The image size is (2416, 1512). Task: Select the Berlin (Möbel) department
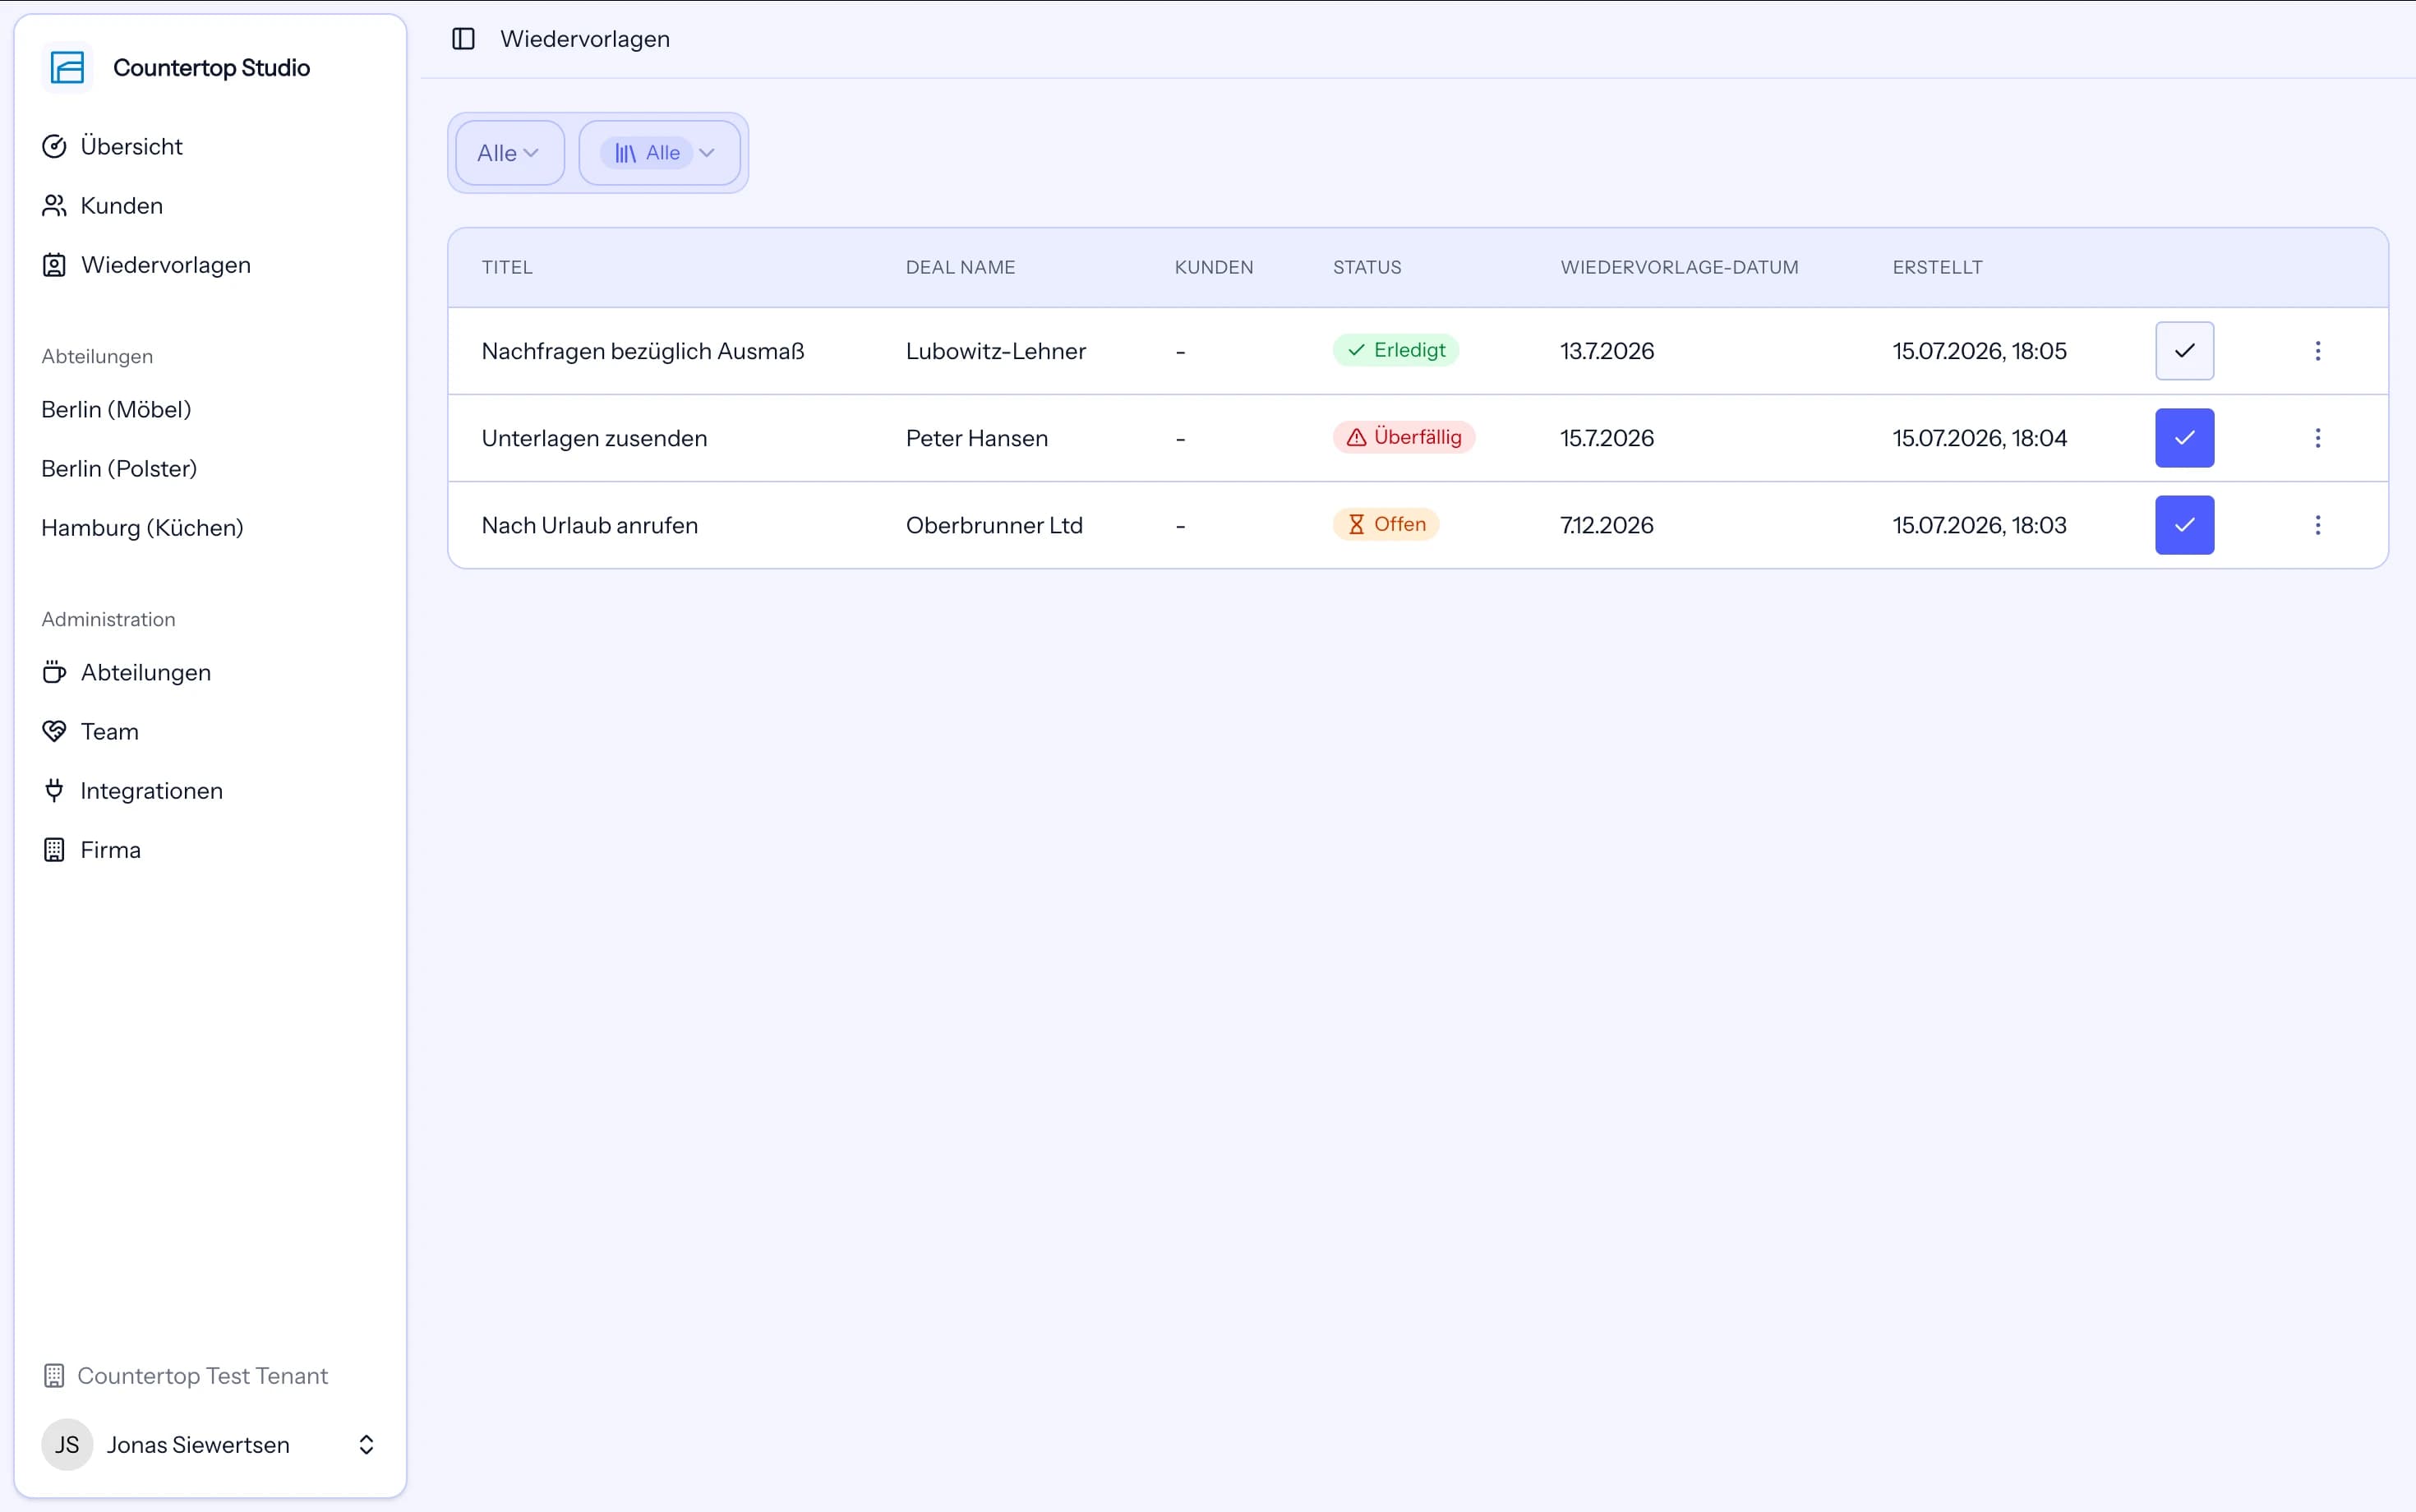[x=116, y=410]
